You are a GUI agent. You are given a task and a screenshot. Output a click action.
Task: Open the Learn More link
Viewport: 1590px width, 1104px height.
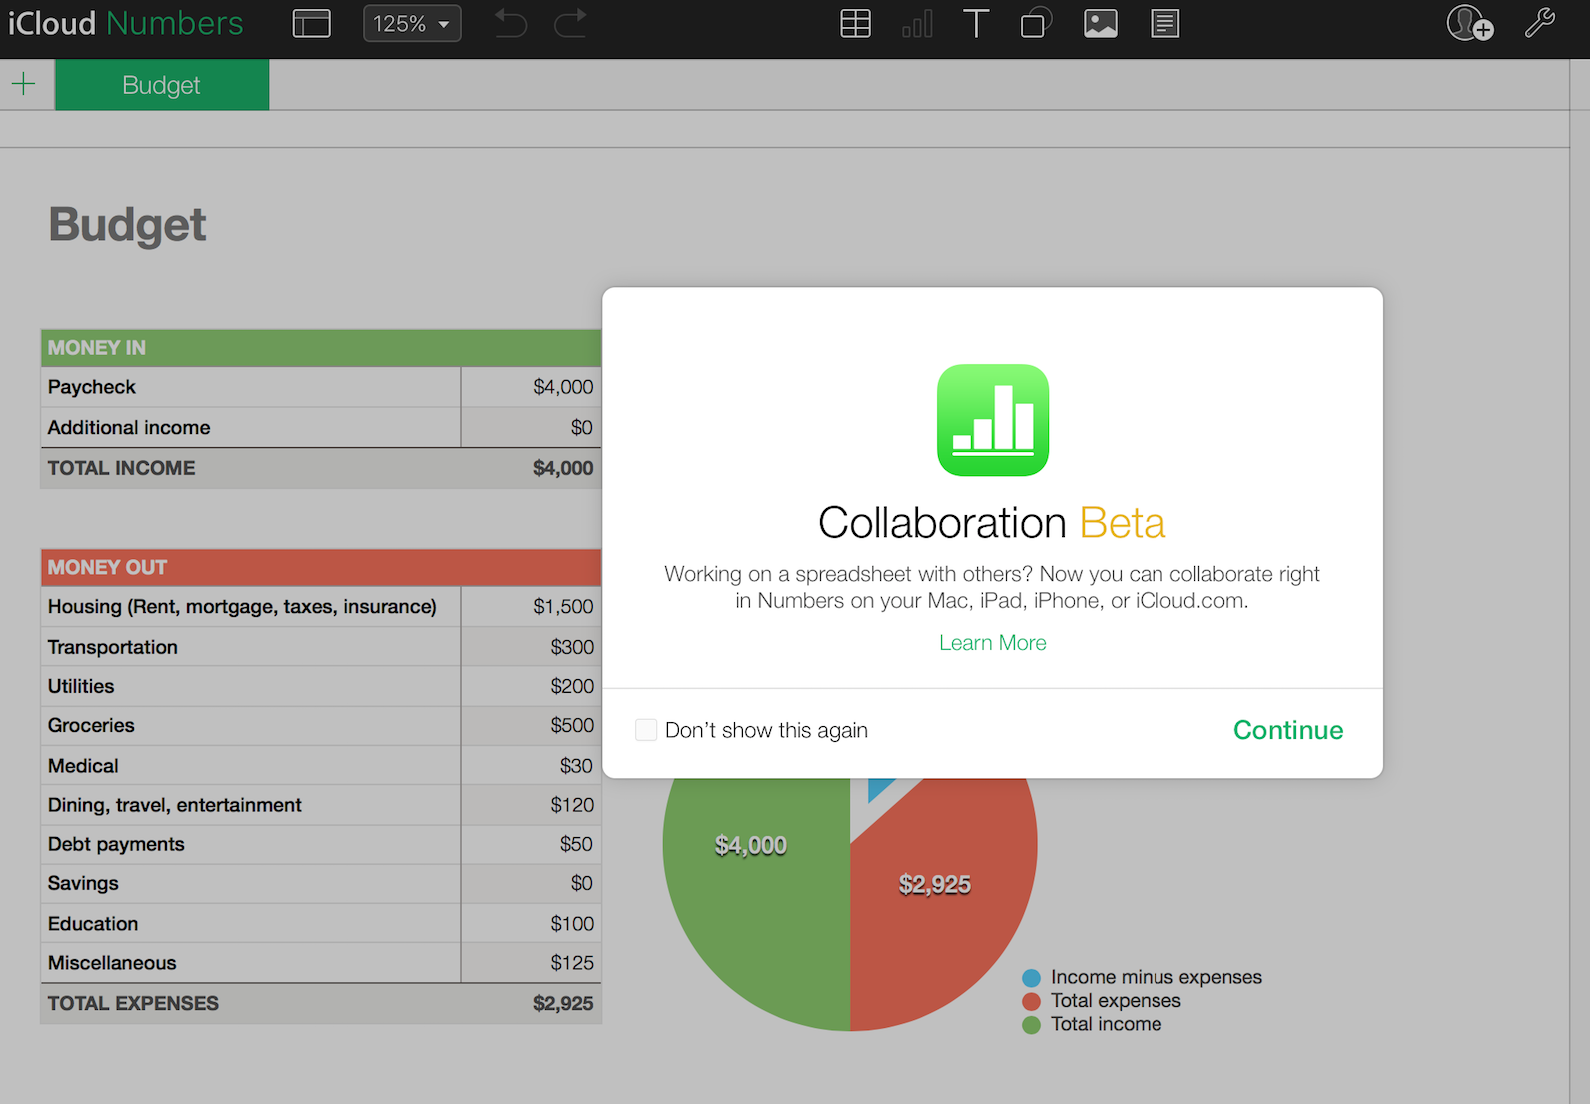[x=993, y=643]
